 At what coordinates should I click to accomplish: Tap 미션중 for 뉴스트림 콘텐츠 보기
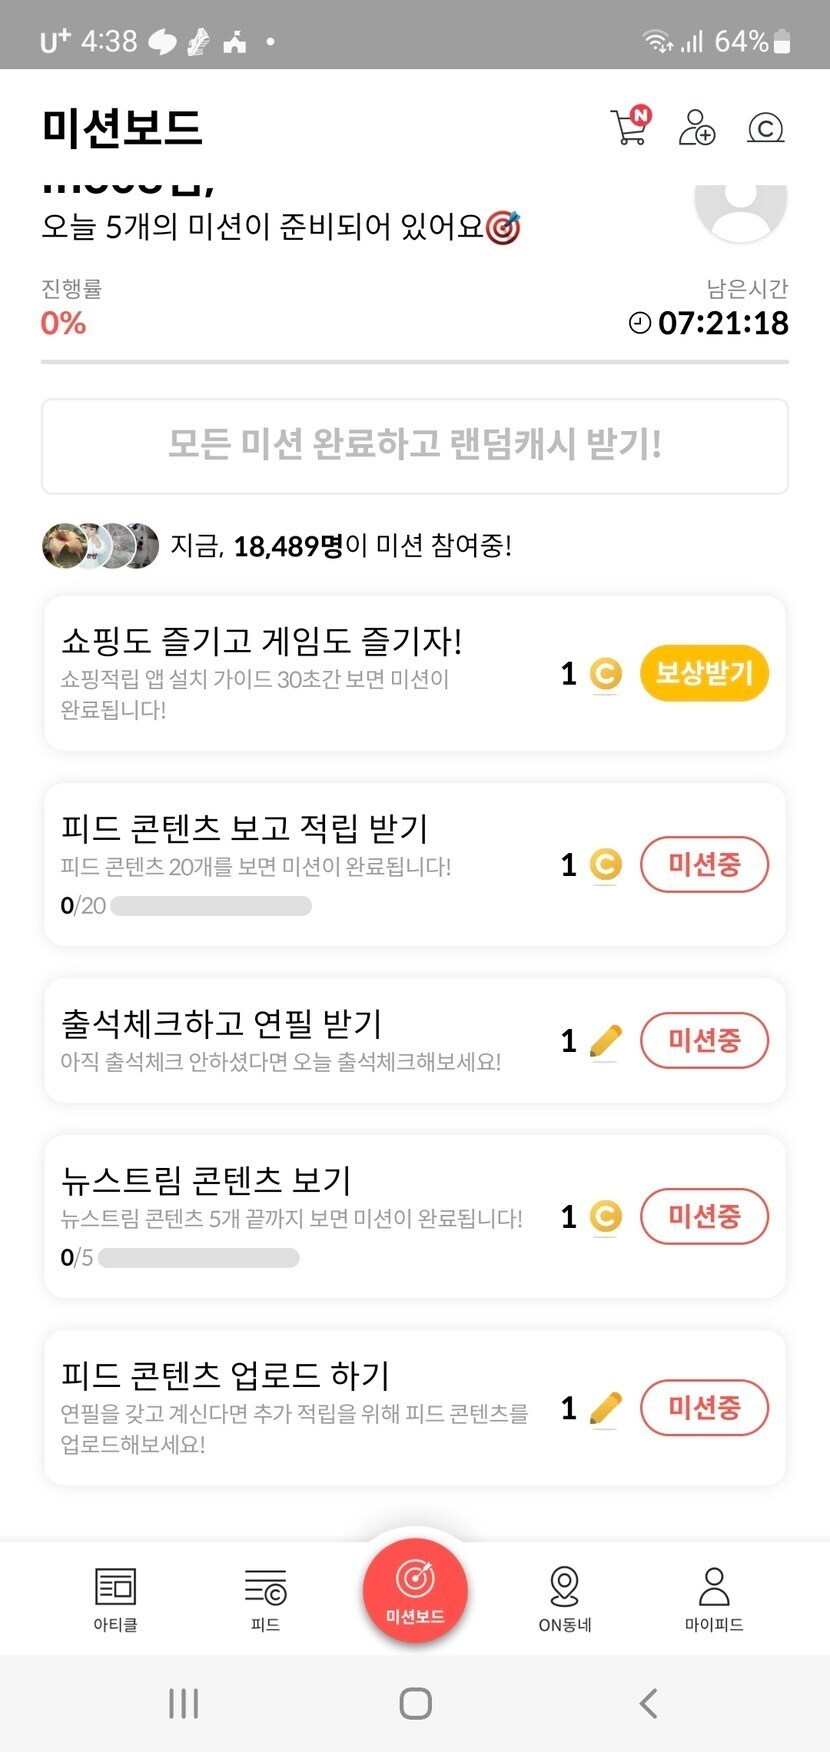point(704,1217)
